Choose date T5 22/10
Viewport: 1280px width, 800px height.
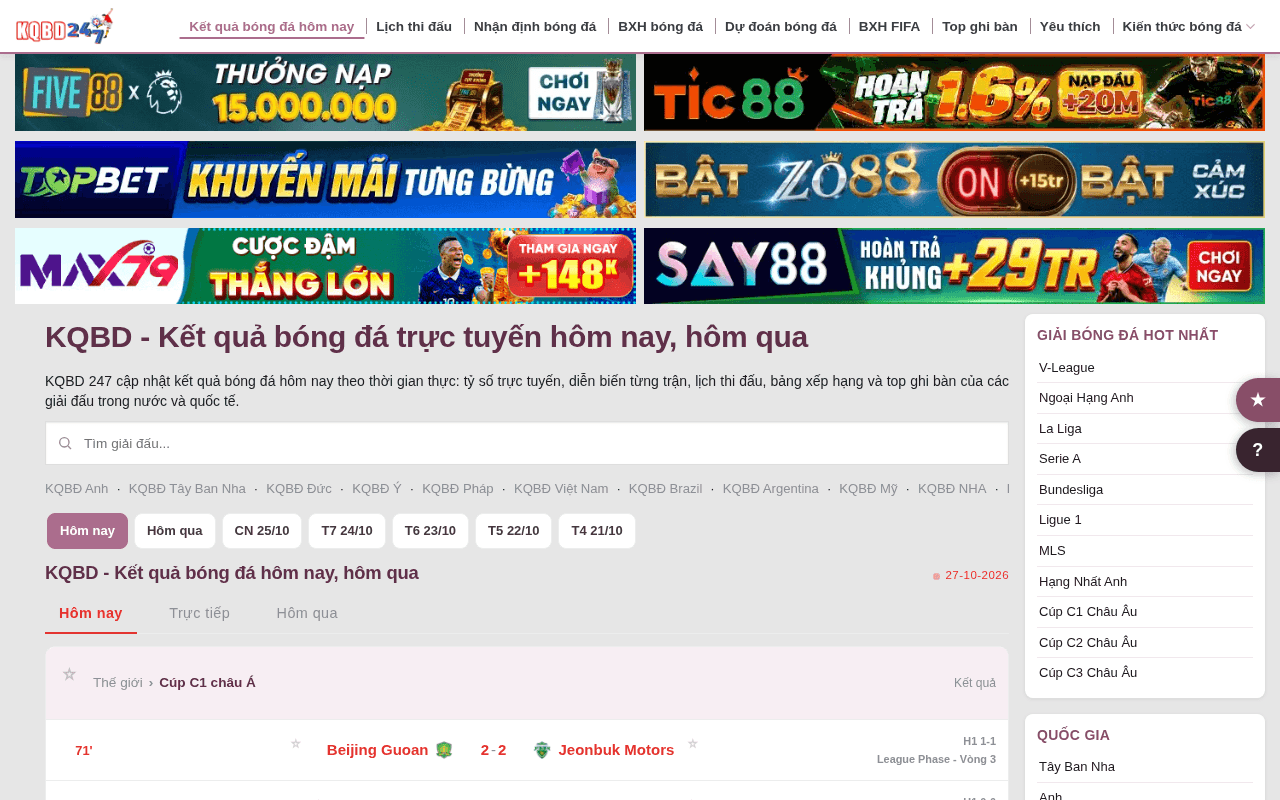click(x=514, y=531)
